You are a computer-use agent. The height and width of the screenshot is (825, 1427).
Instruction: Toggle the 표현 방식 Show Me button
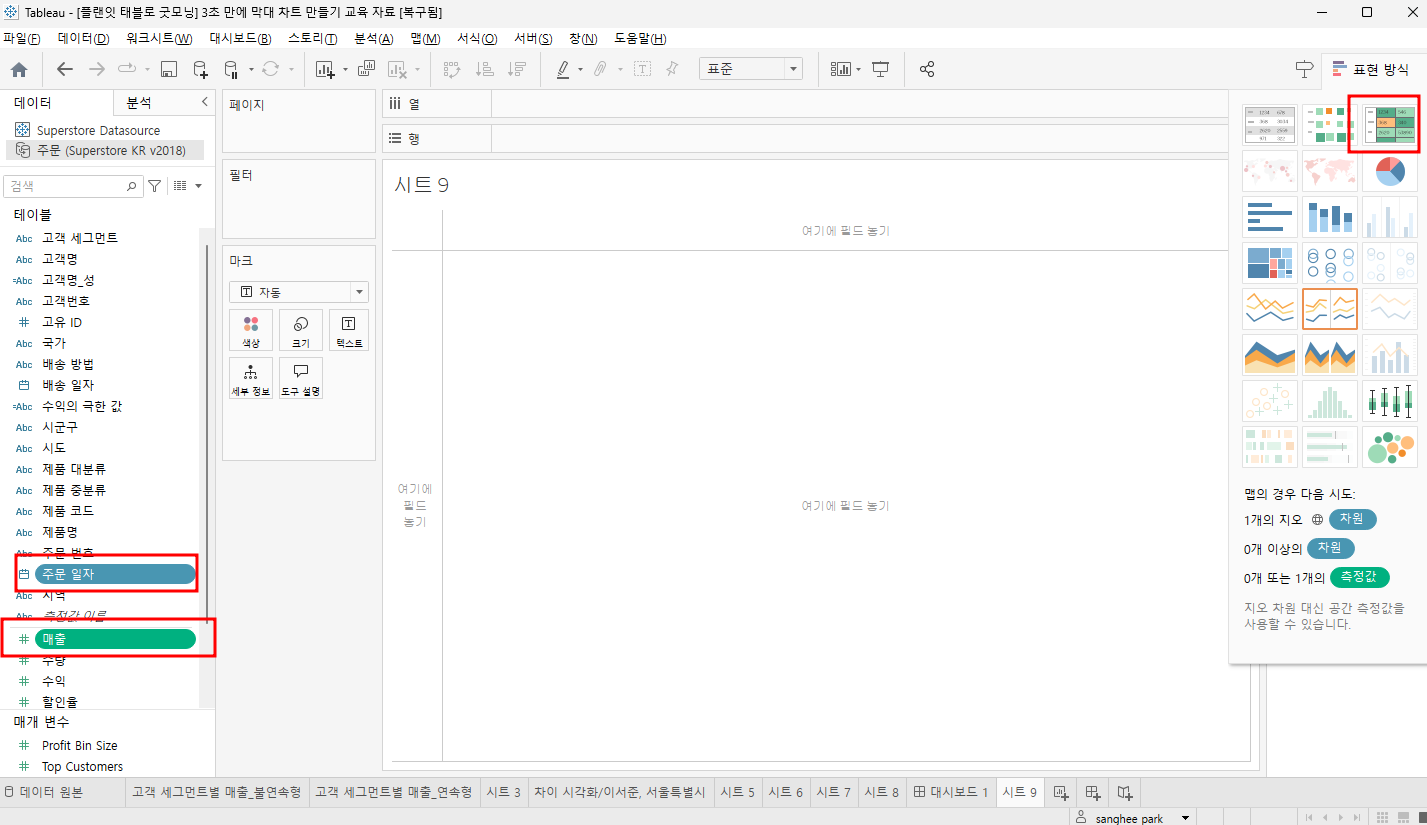1371,70
